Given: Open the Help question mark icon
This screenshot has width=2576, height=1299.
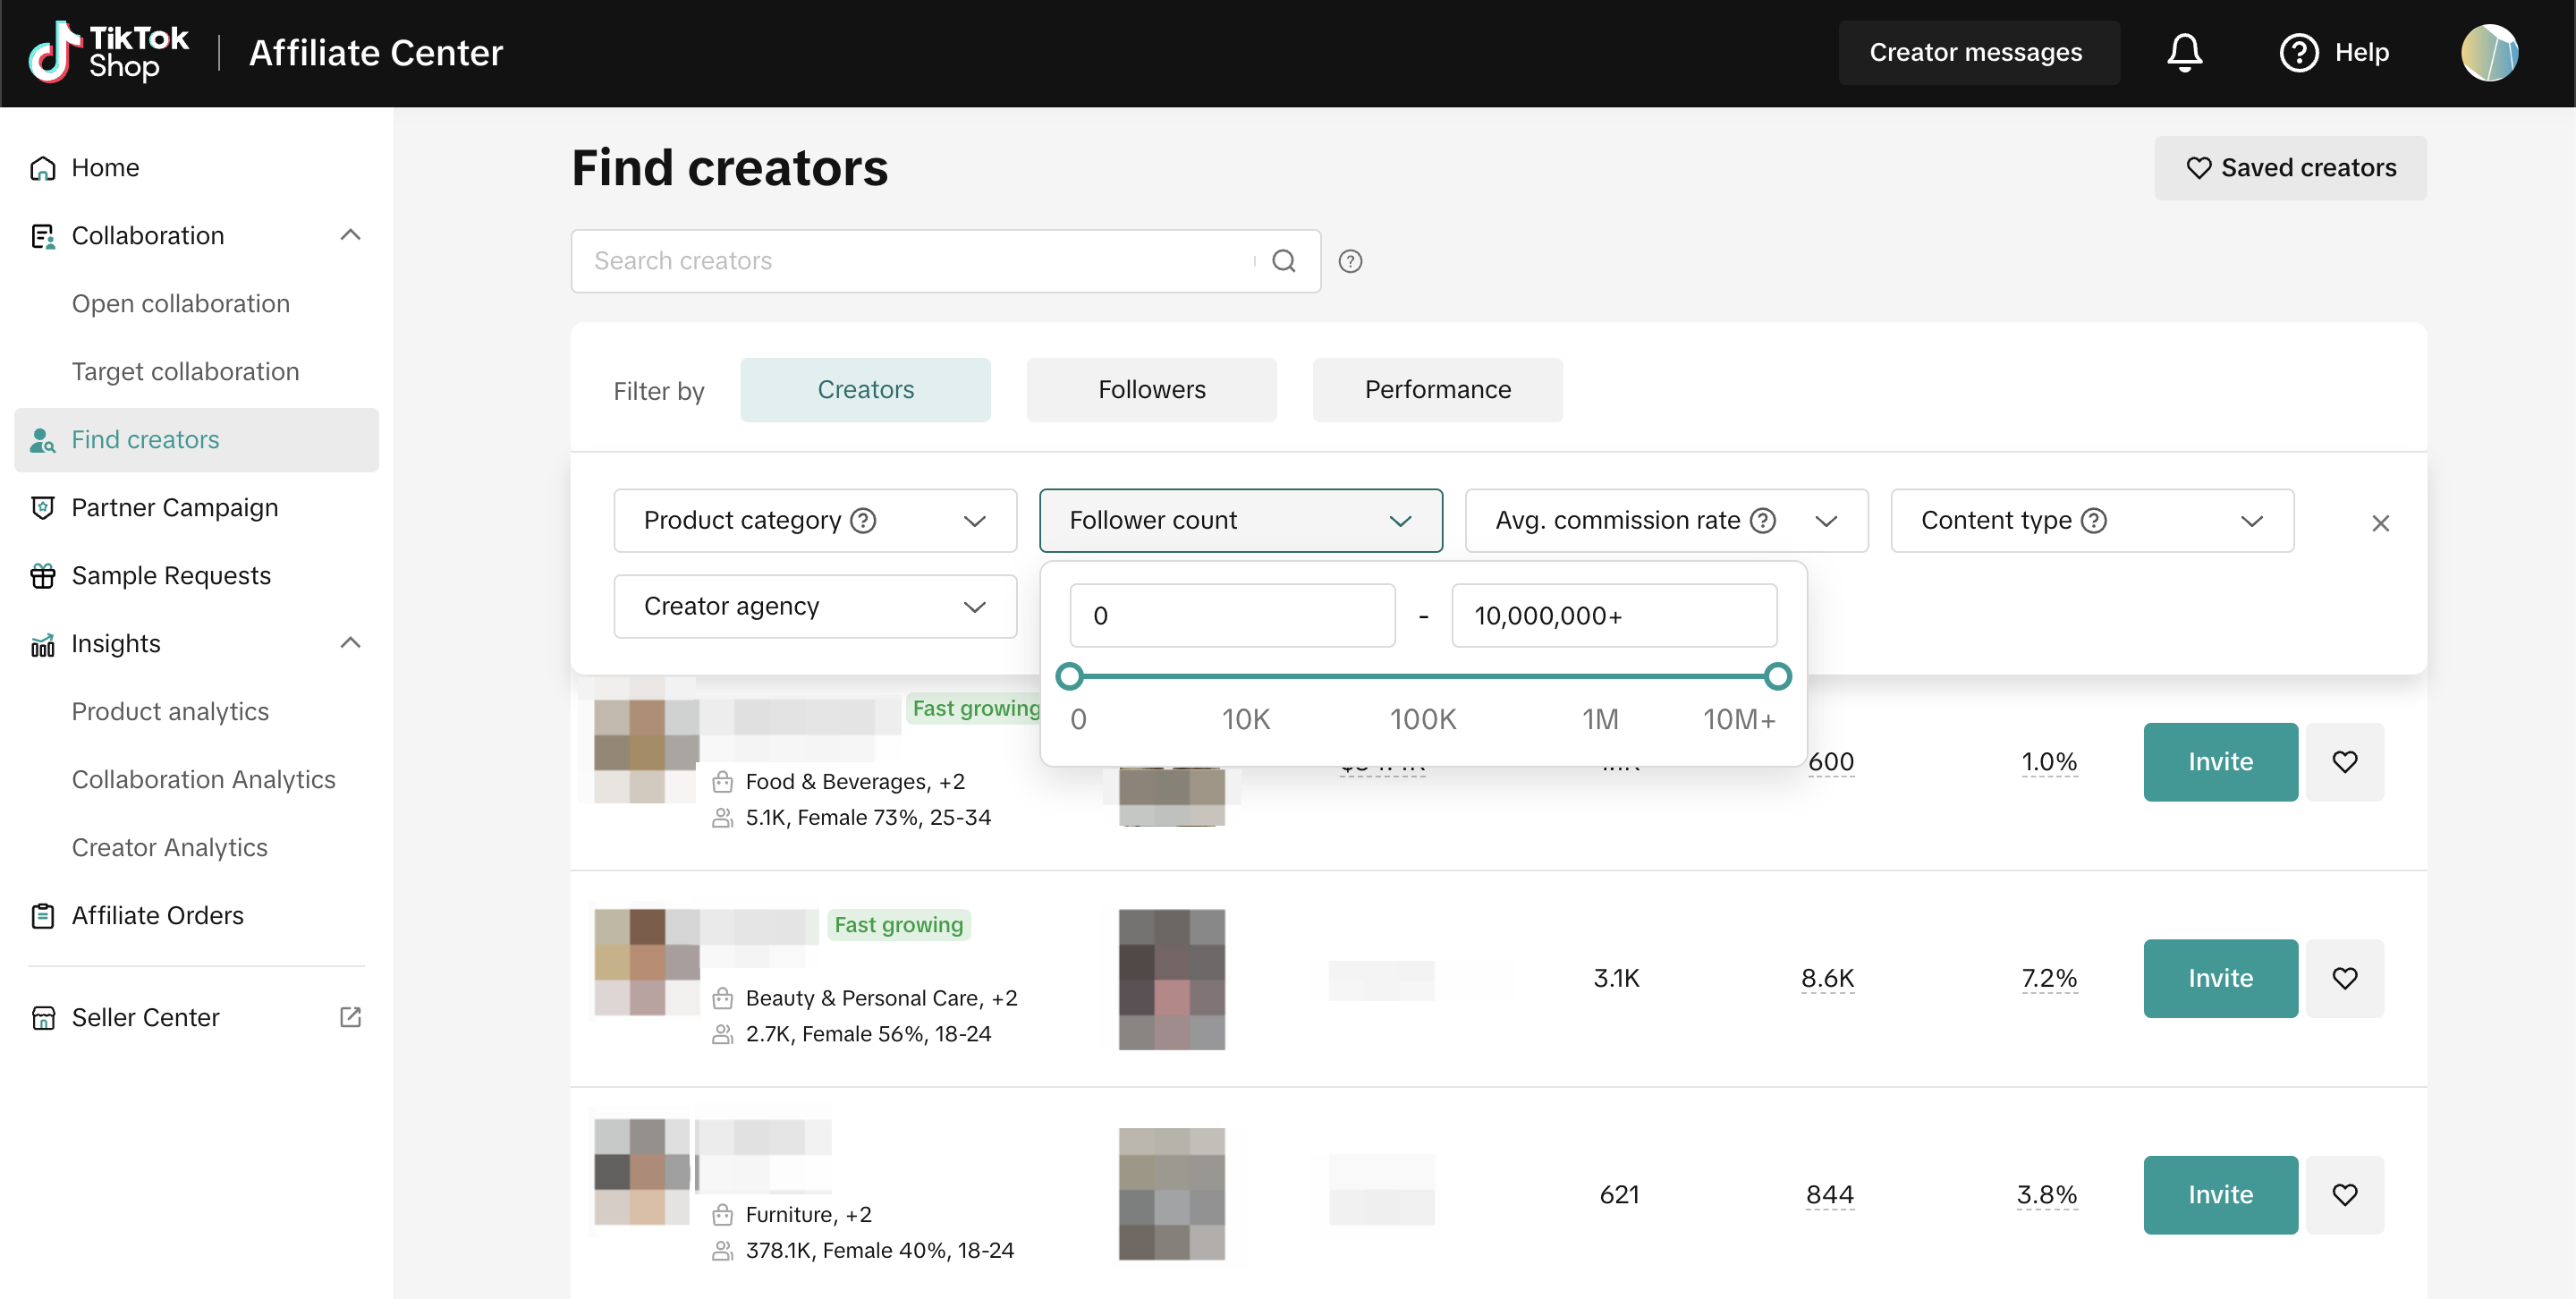Looking at the screenshot, I should pyautogui.click(x=2298, y=52).
